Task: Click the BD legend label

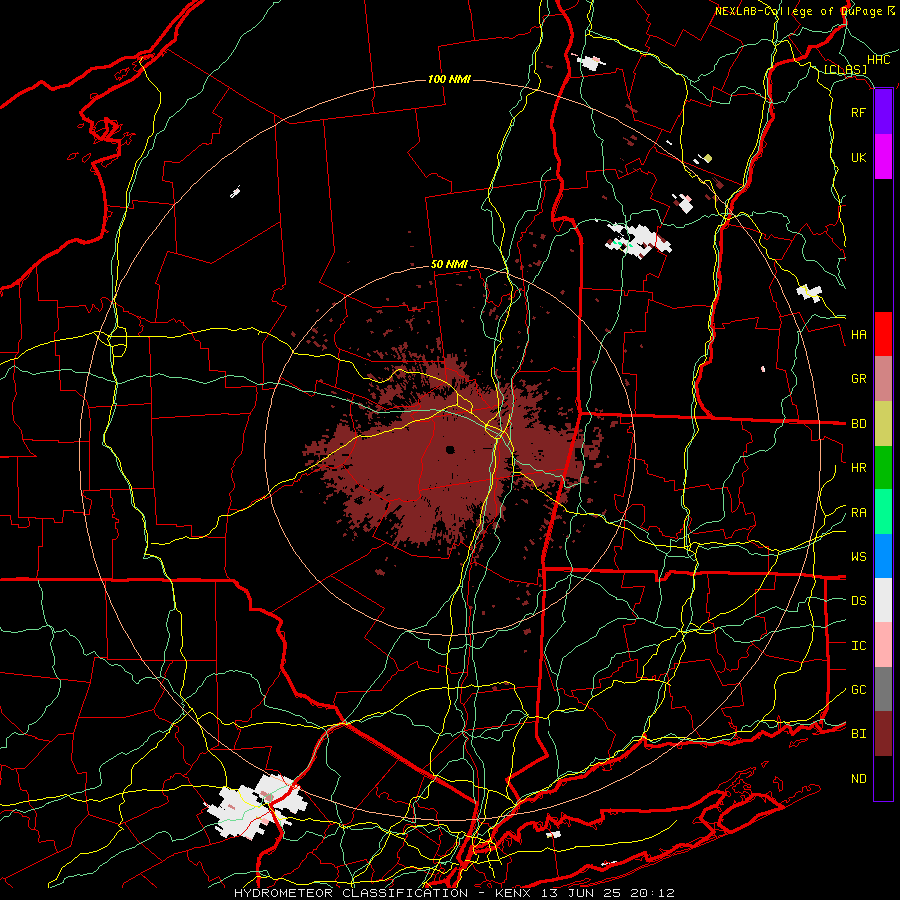Action: tap(859, 424)
